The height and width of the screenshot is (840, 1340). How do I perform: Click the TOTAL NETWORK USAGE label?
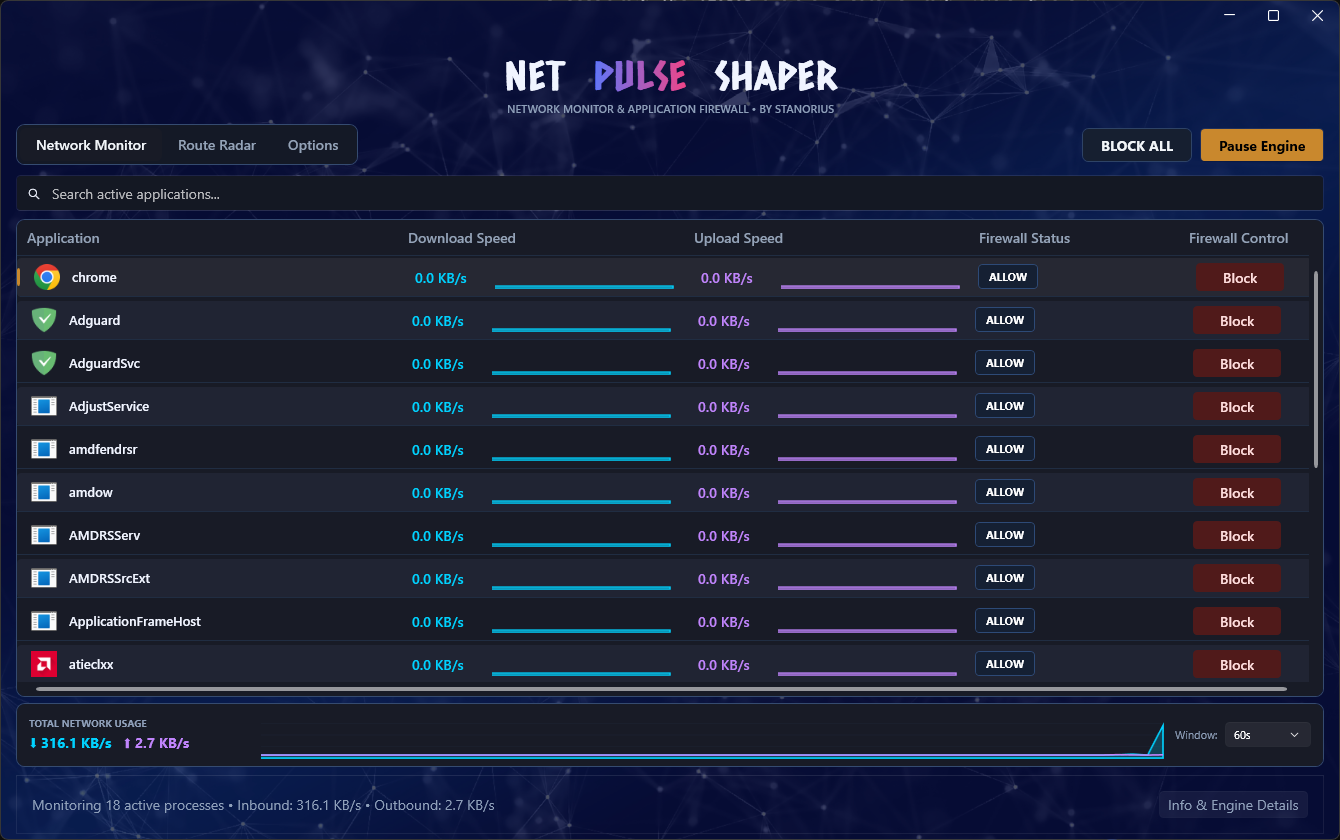pyautogui.click(x=88, y=723)
